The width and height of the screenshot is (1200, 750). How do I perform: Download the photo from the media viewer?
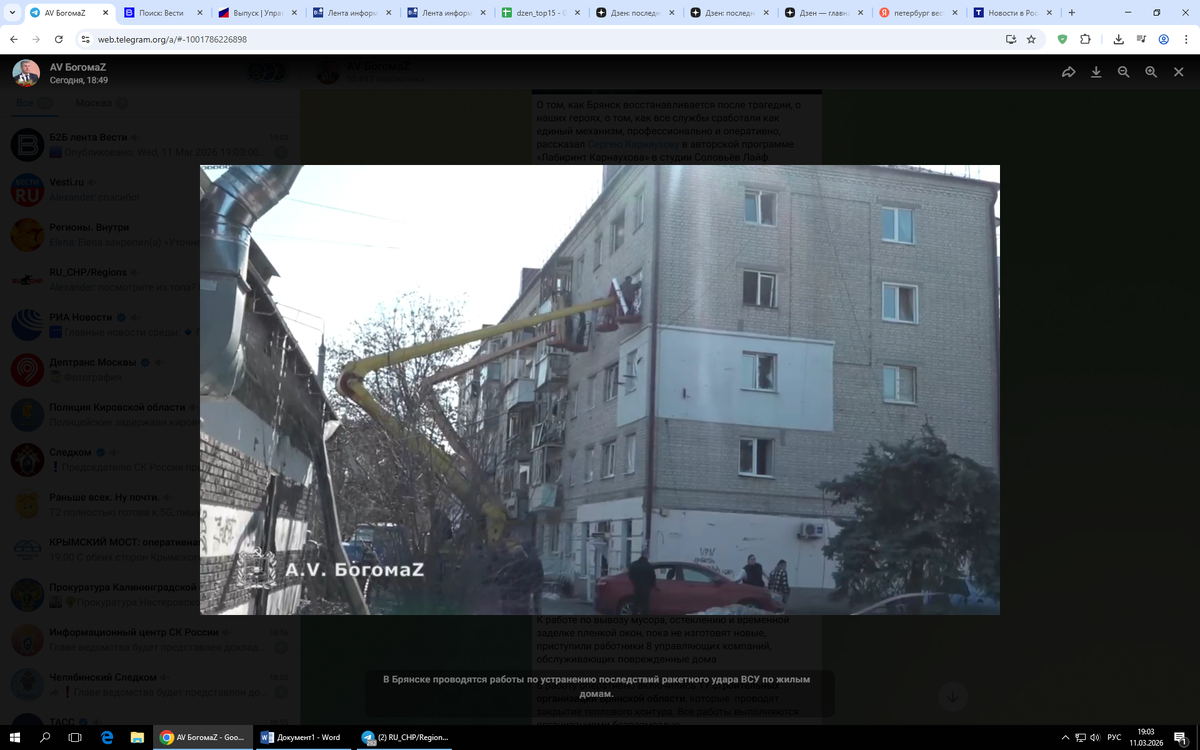point(1096,71)
